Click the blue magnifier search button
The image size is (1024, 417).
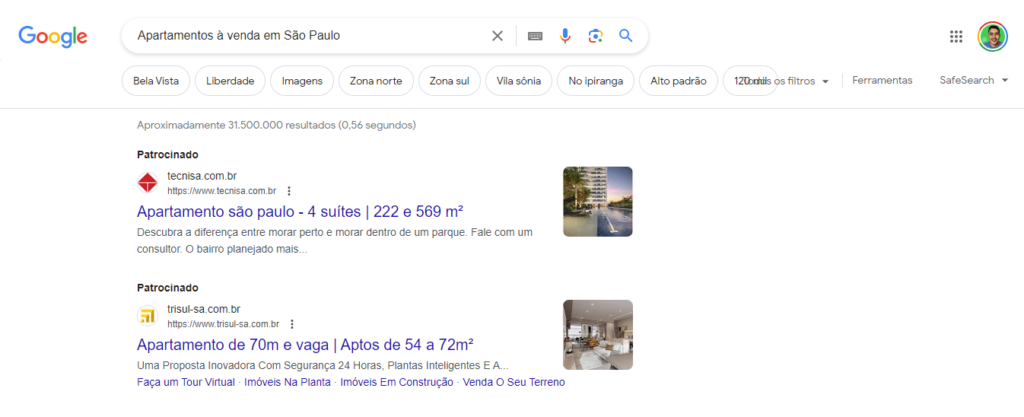(x=626, y=36)
